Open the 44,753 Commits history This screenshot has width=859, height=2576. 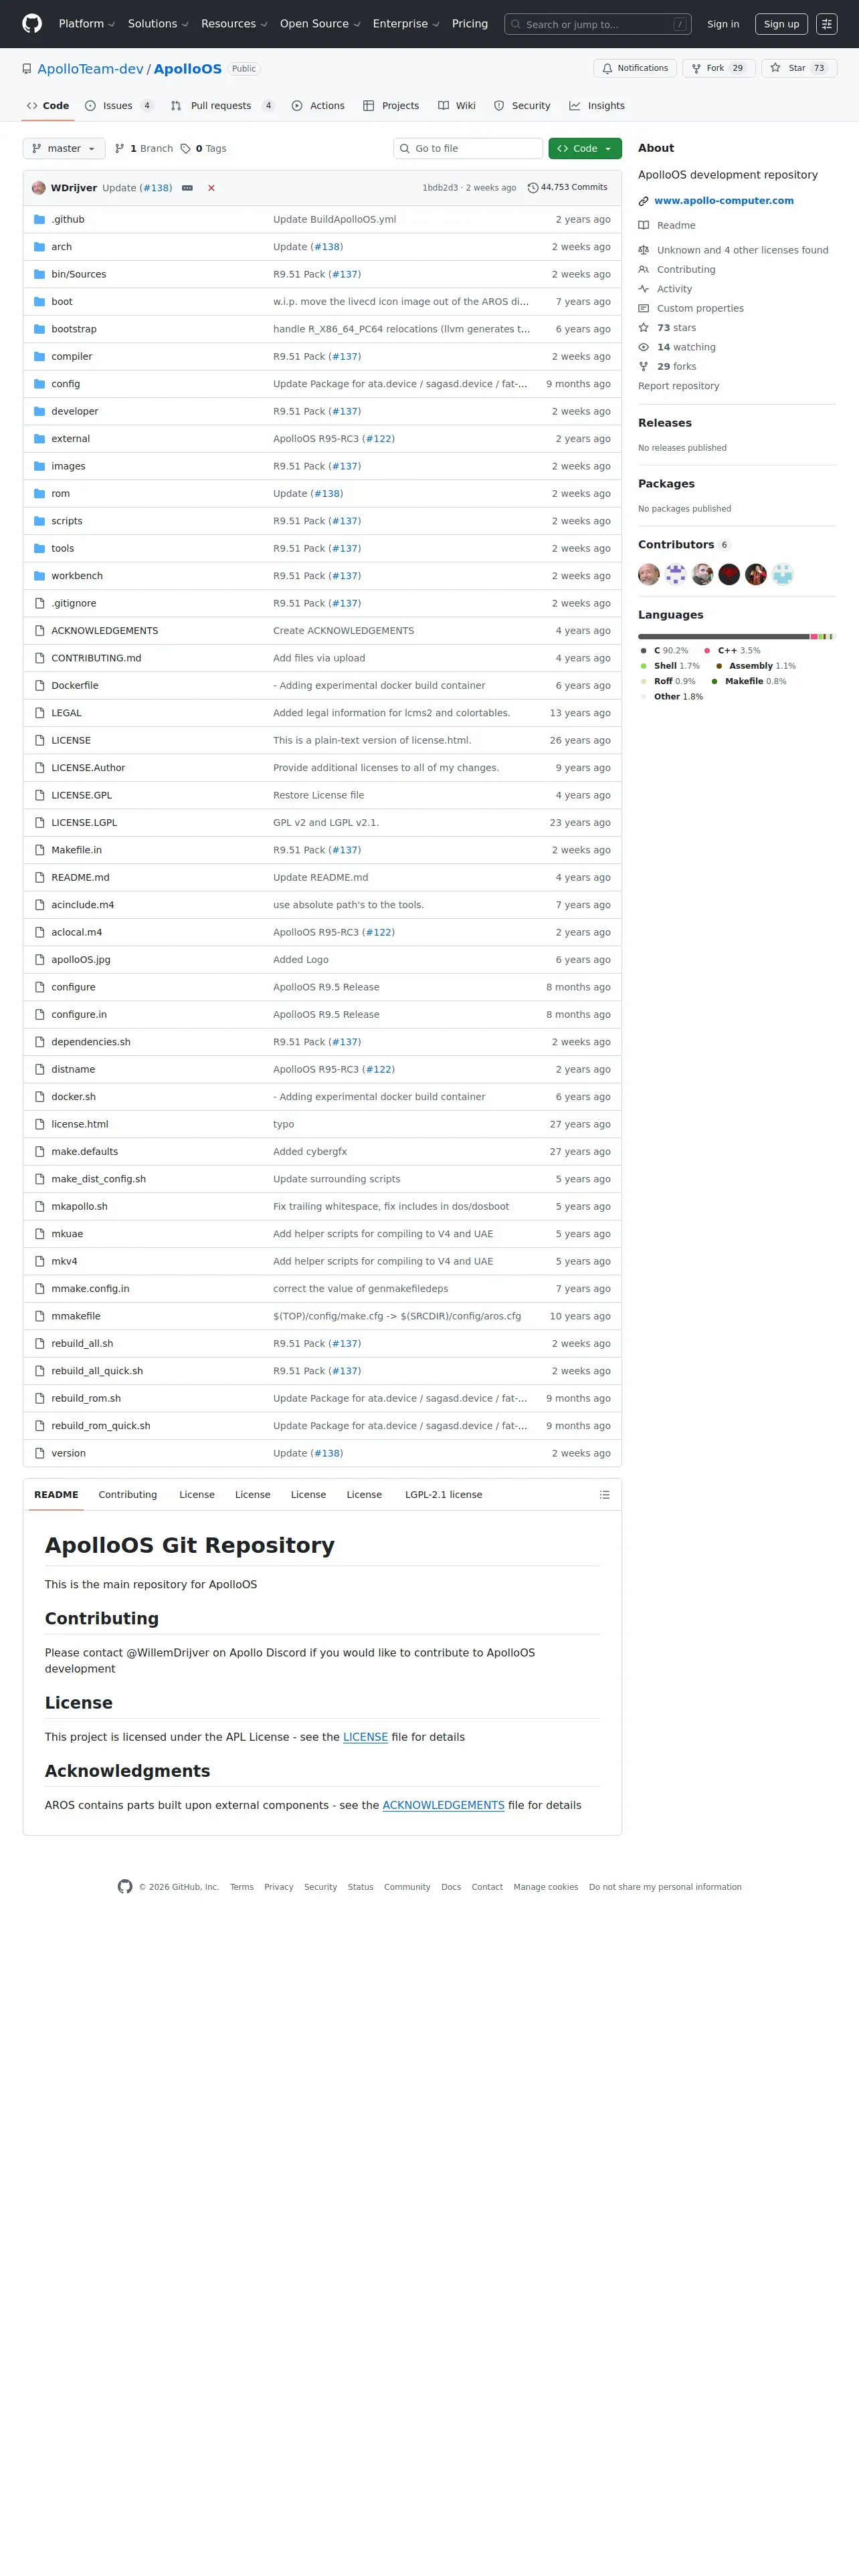click(567, 188)
